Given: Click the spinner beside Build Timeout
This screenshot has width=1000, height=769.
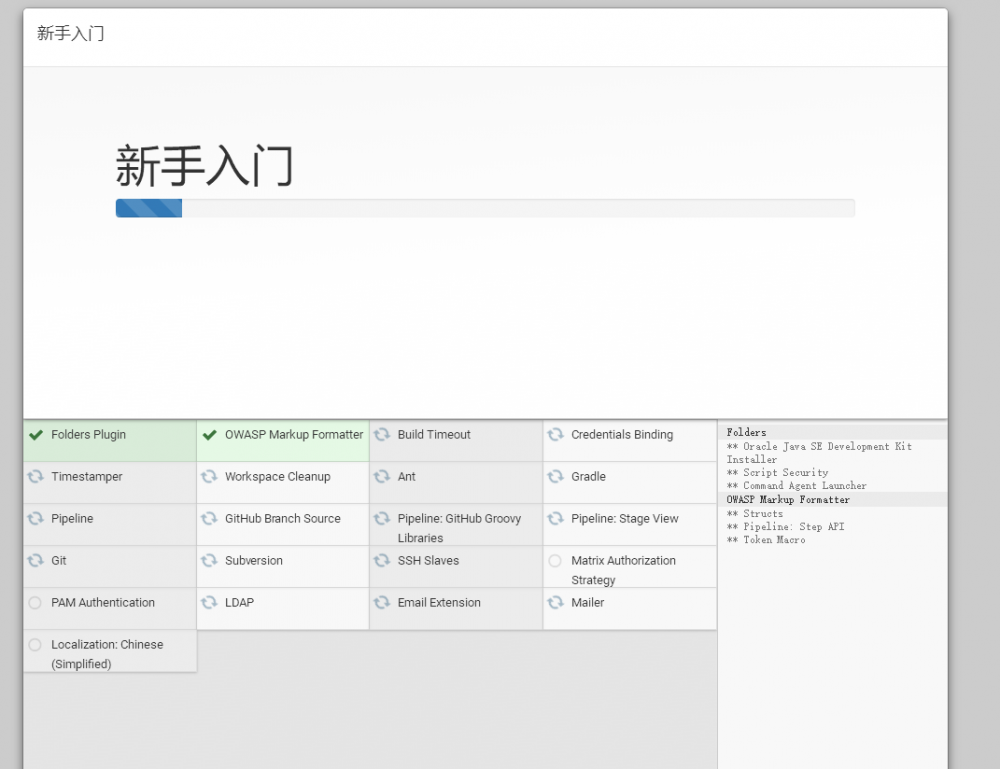Looking at the screenshot, I should [382, 435].
